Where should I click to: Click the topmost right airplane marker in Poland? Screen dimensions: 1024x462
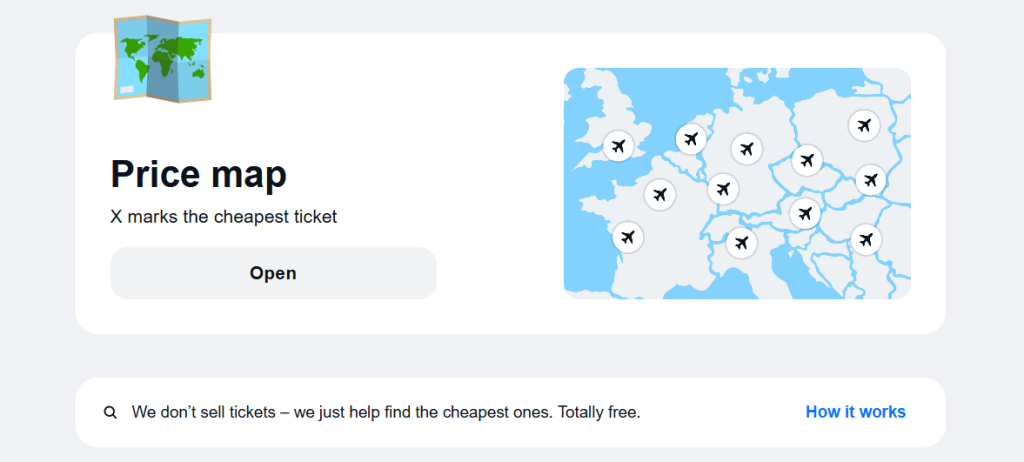[864, 126]
